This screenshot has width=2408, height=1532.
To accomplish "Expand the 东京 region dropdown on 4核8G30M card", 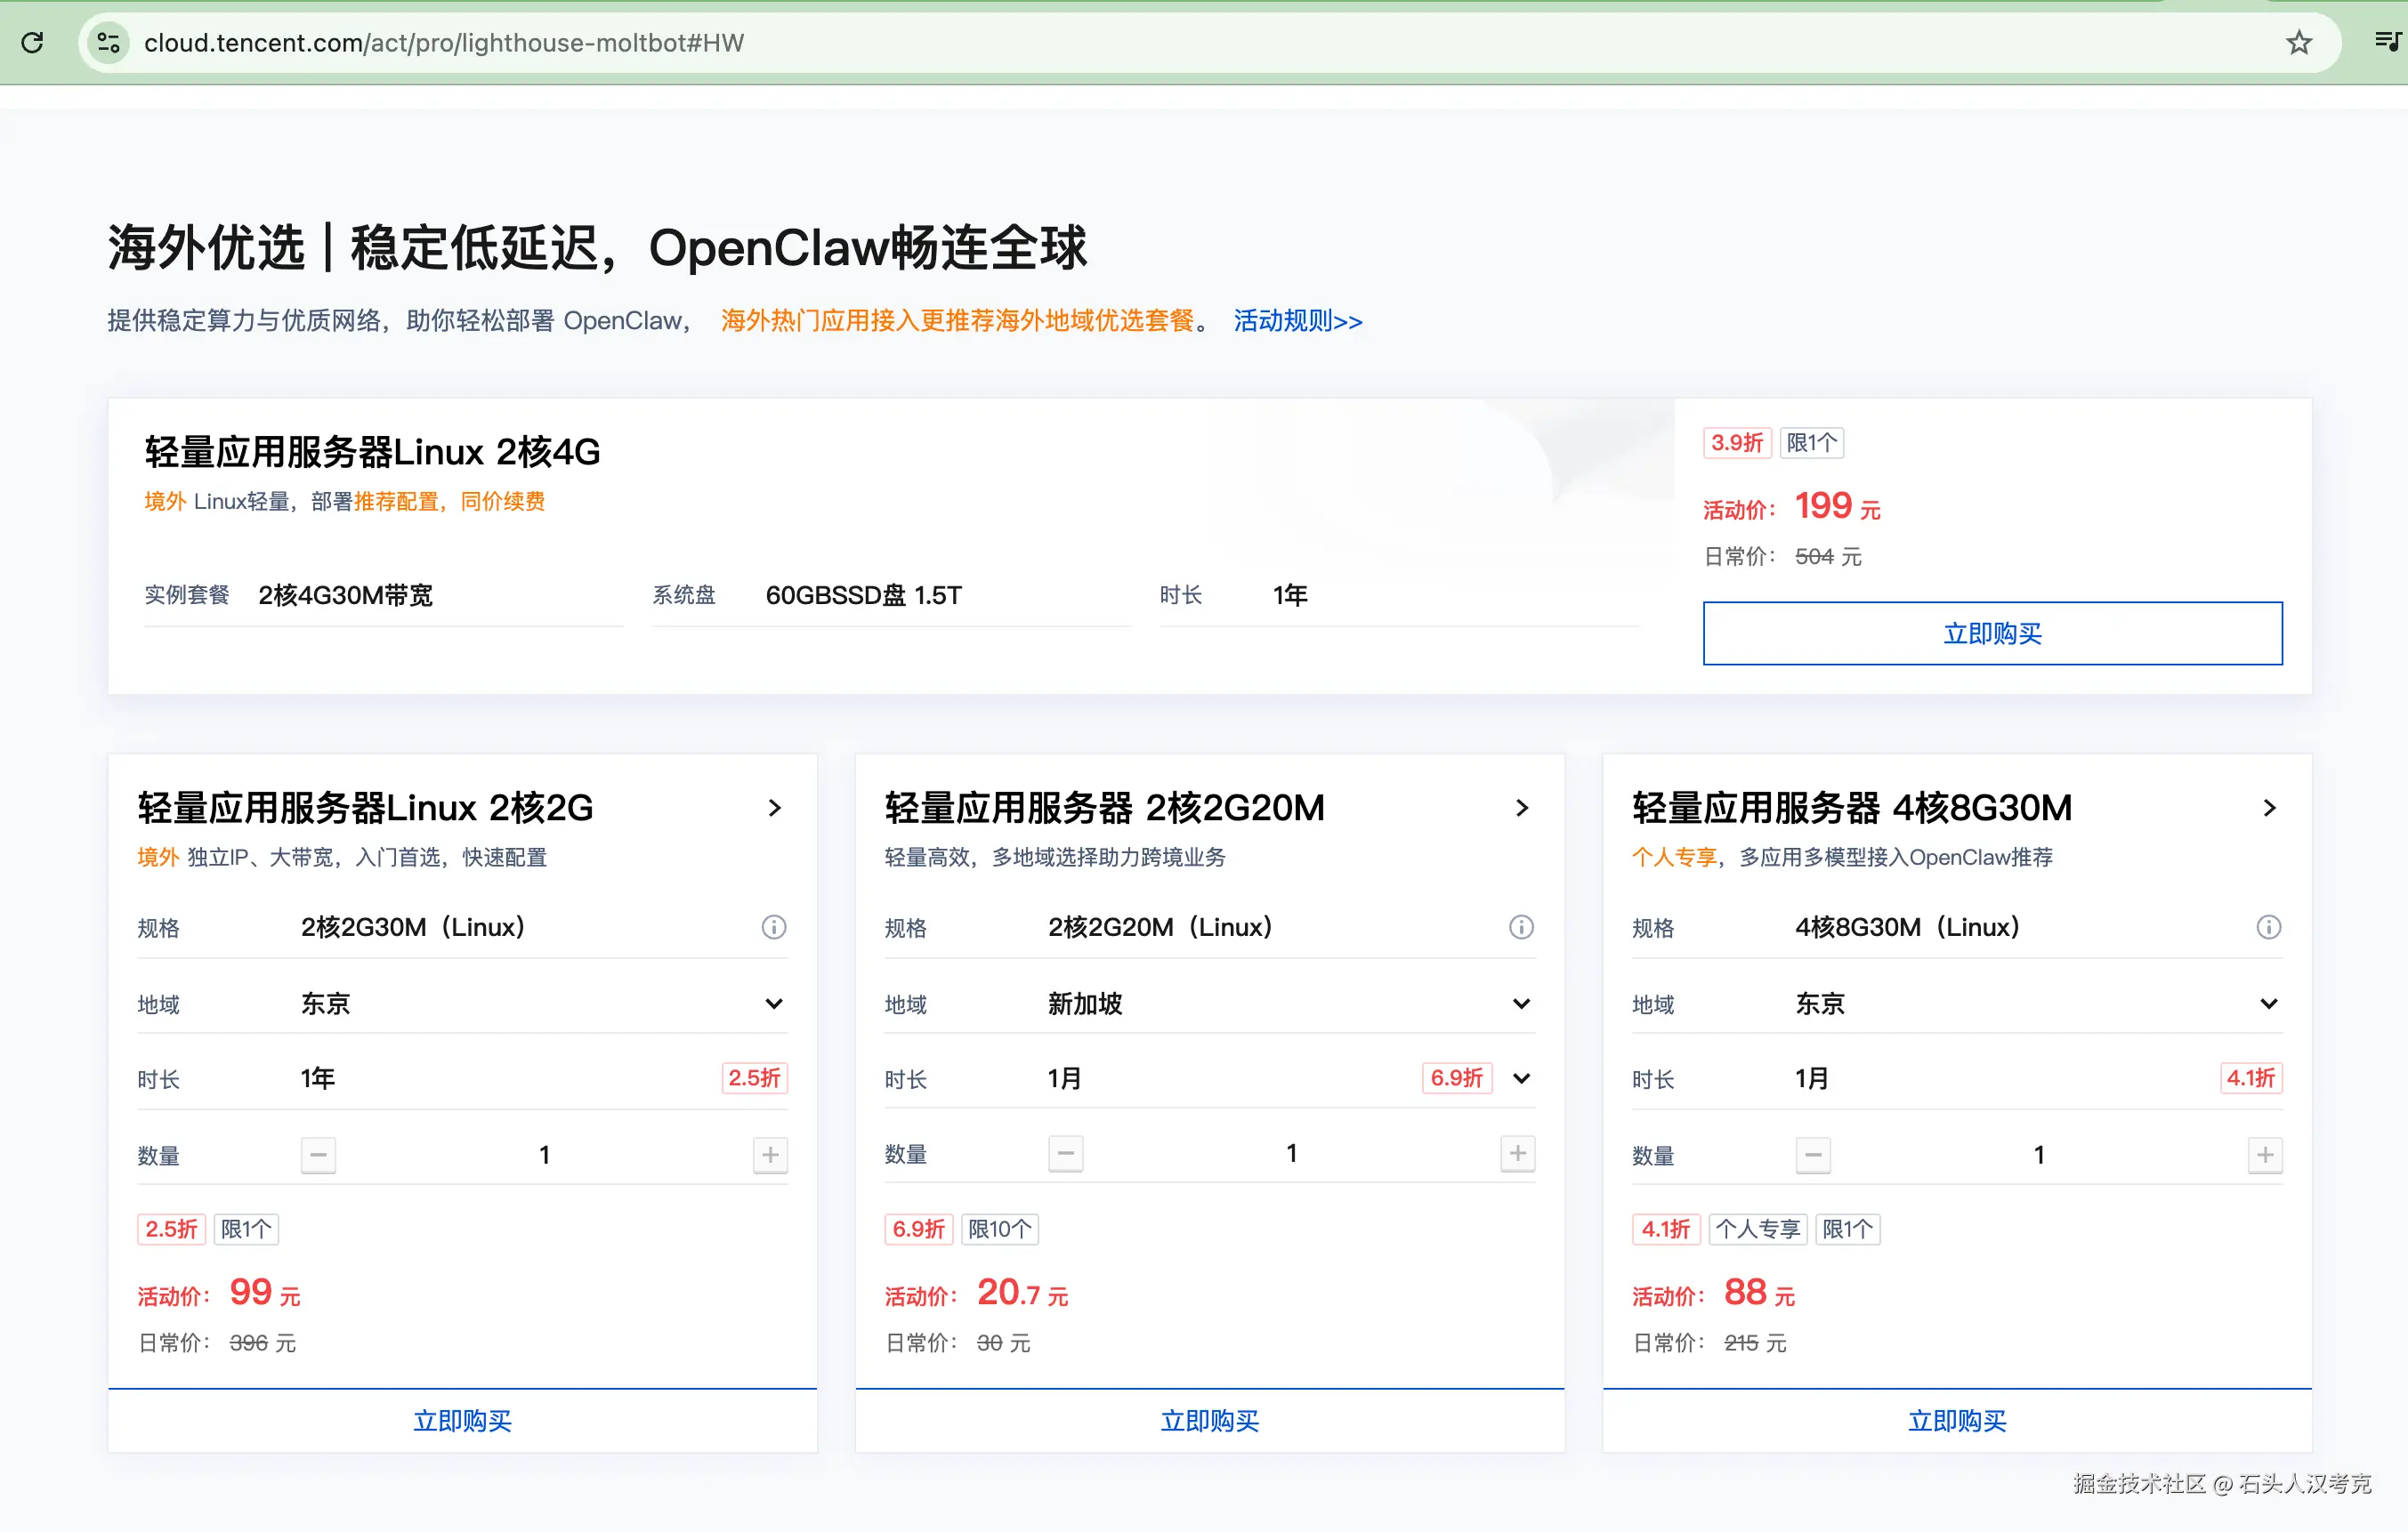I will tap(2268, 1003).
